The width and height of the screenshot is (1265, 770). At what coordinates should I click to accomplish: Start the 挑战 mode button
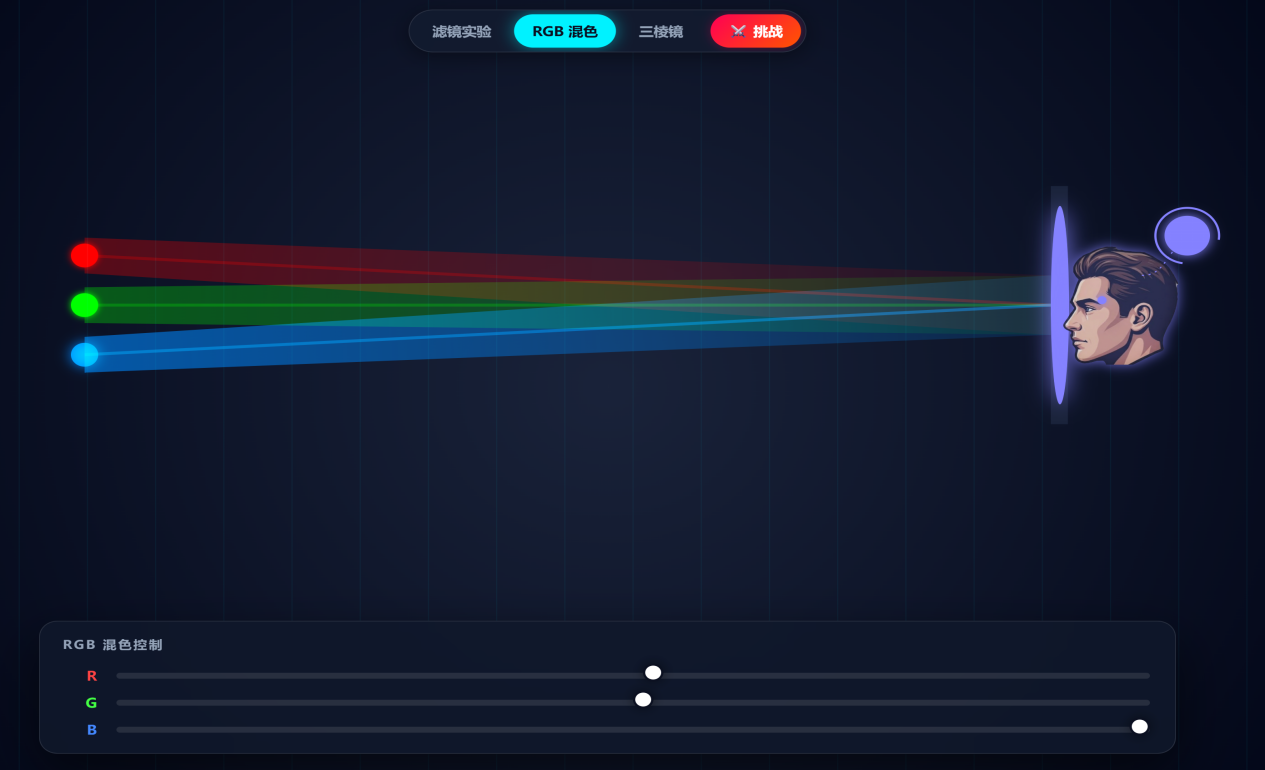pyautogui.click(x=756, y=31)
